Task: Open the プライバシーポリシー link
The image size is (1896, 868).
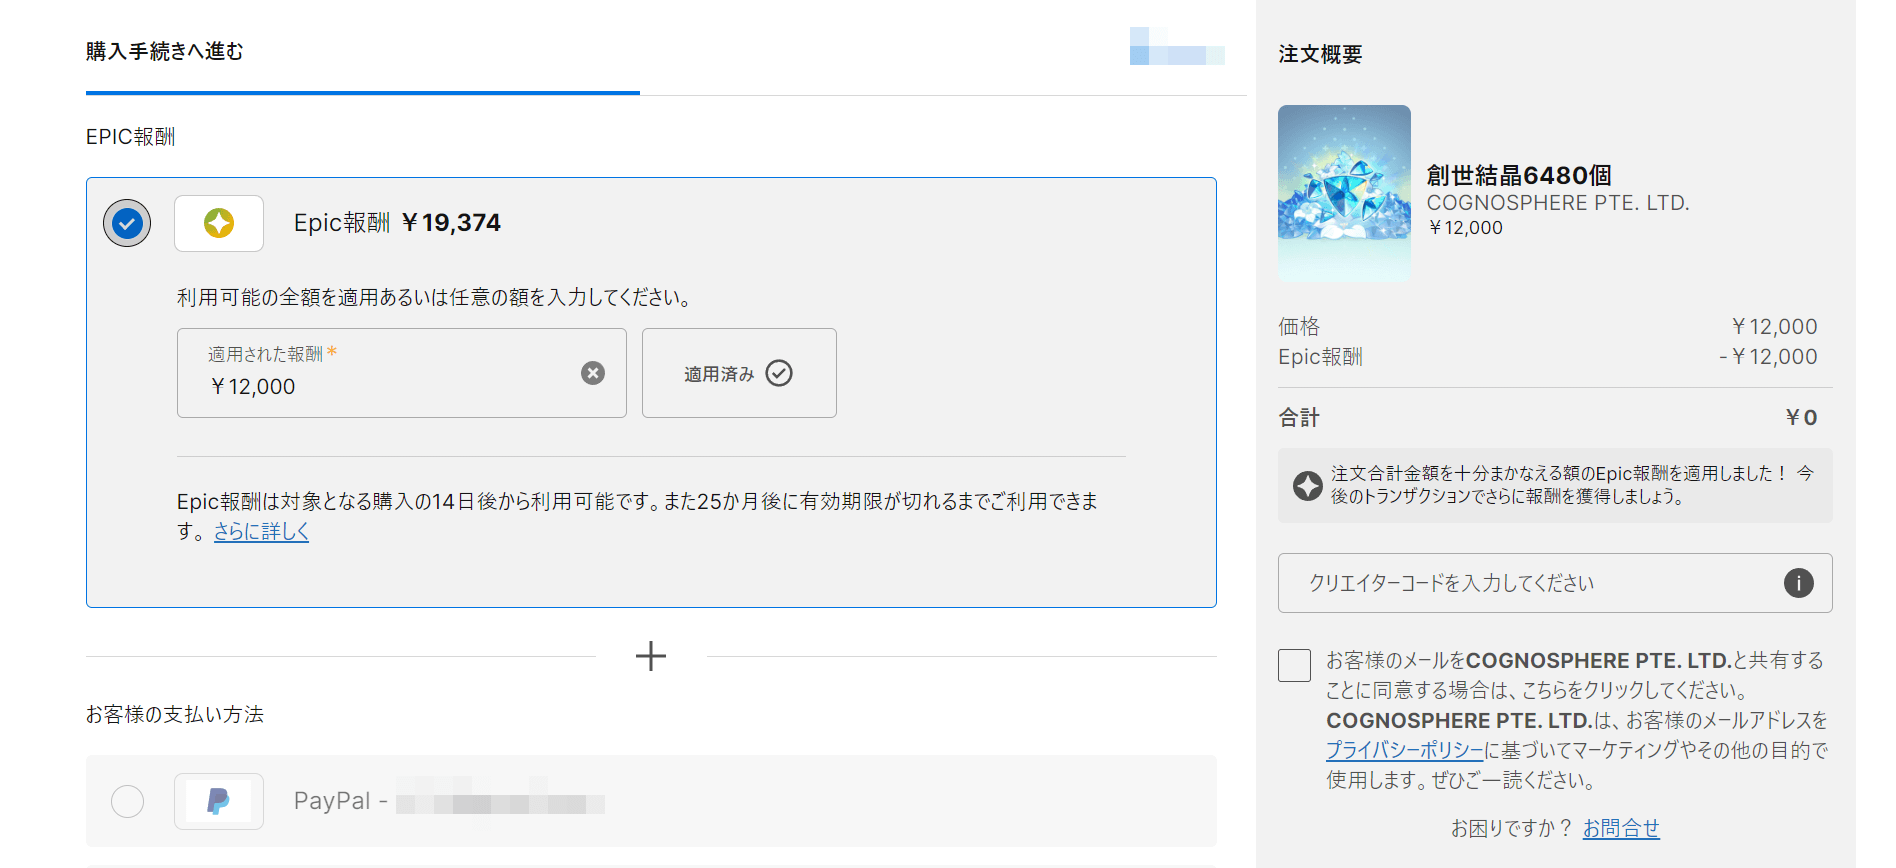Action: coord(1405,750)
